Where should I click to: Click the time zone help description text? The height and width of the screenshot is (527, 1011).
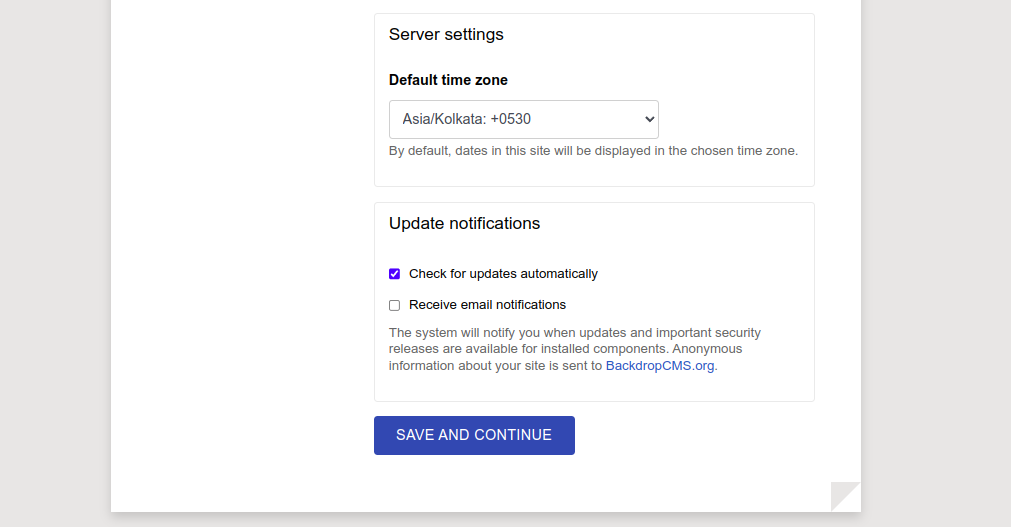pyautogui.click(x=593, y=152)
